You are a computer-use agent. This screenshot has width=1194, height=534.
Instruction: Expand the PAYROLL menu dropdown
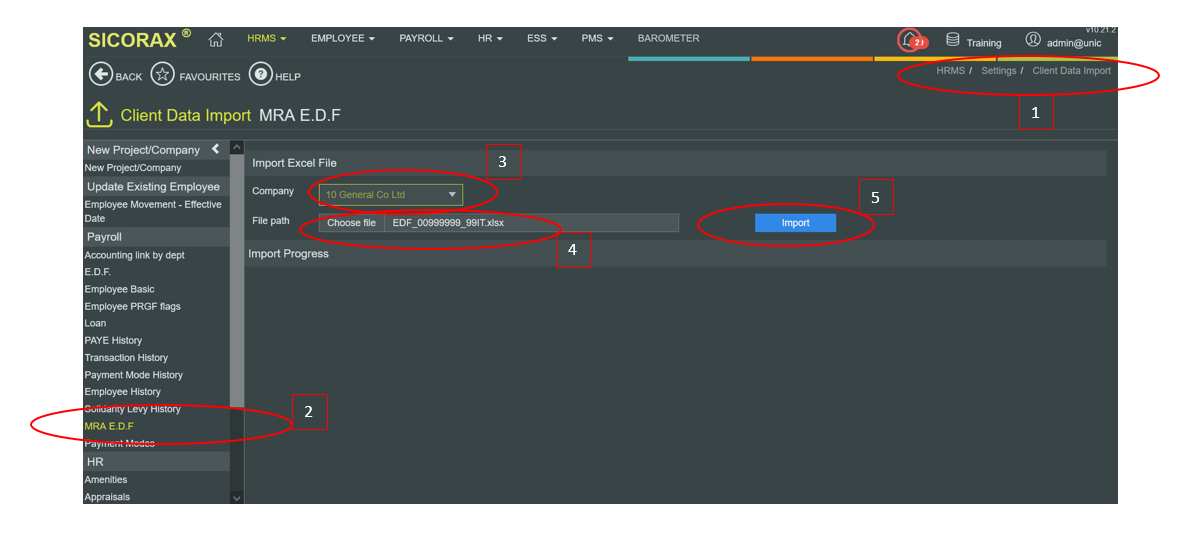point(426,39)
